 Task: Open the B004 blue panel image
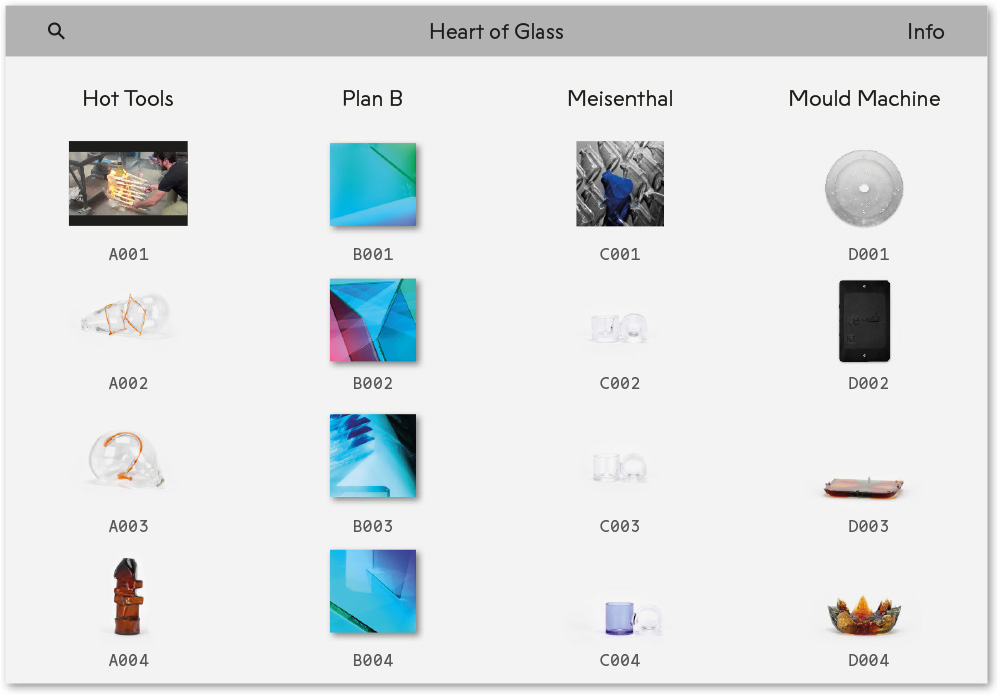click(x=373, y=591)
